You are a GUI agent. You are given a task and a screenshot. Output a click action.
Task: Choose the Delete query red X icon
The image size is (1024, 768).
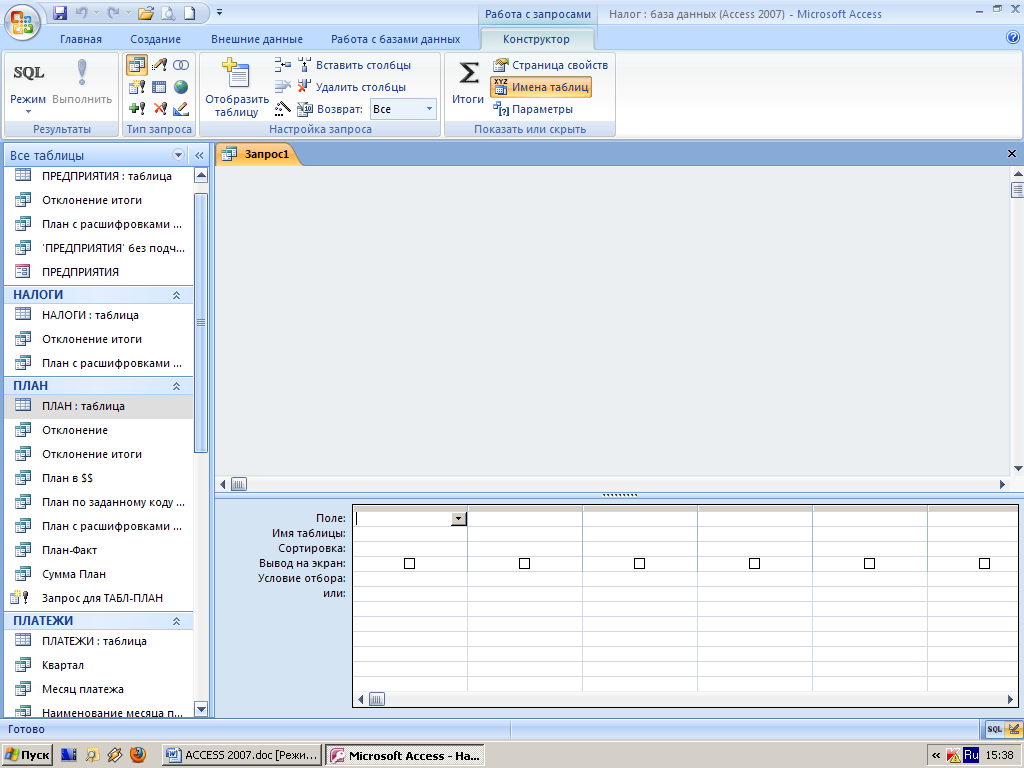click(159, 108)
